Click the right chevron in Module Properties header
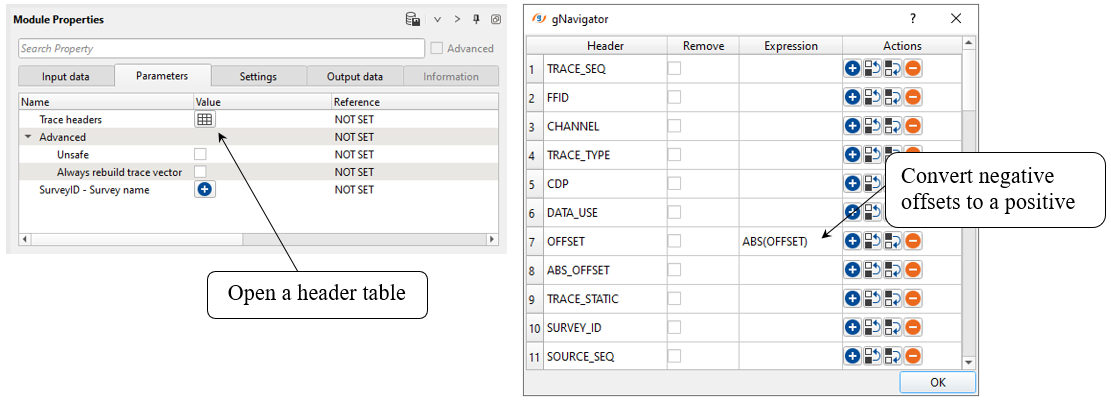Screen dimensions: 1111x401 click(x=457, y=19)
